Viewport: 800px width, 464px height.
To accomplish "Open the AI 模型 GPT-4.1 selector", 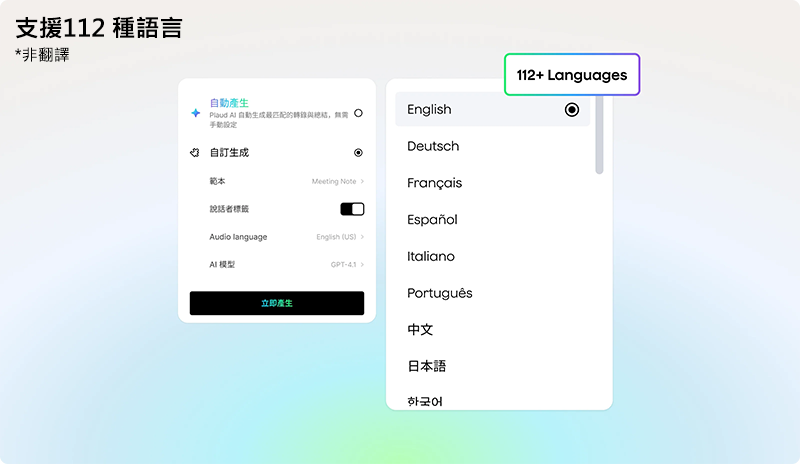I will pyautogui.click(x=347, y=264).
